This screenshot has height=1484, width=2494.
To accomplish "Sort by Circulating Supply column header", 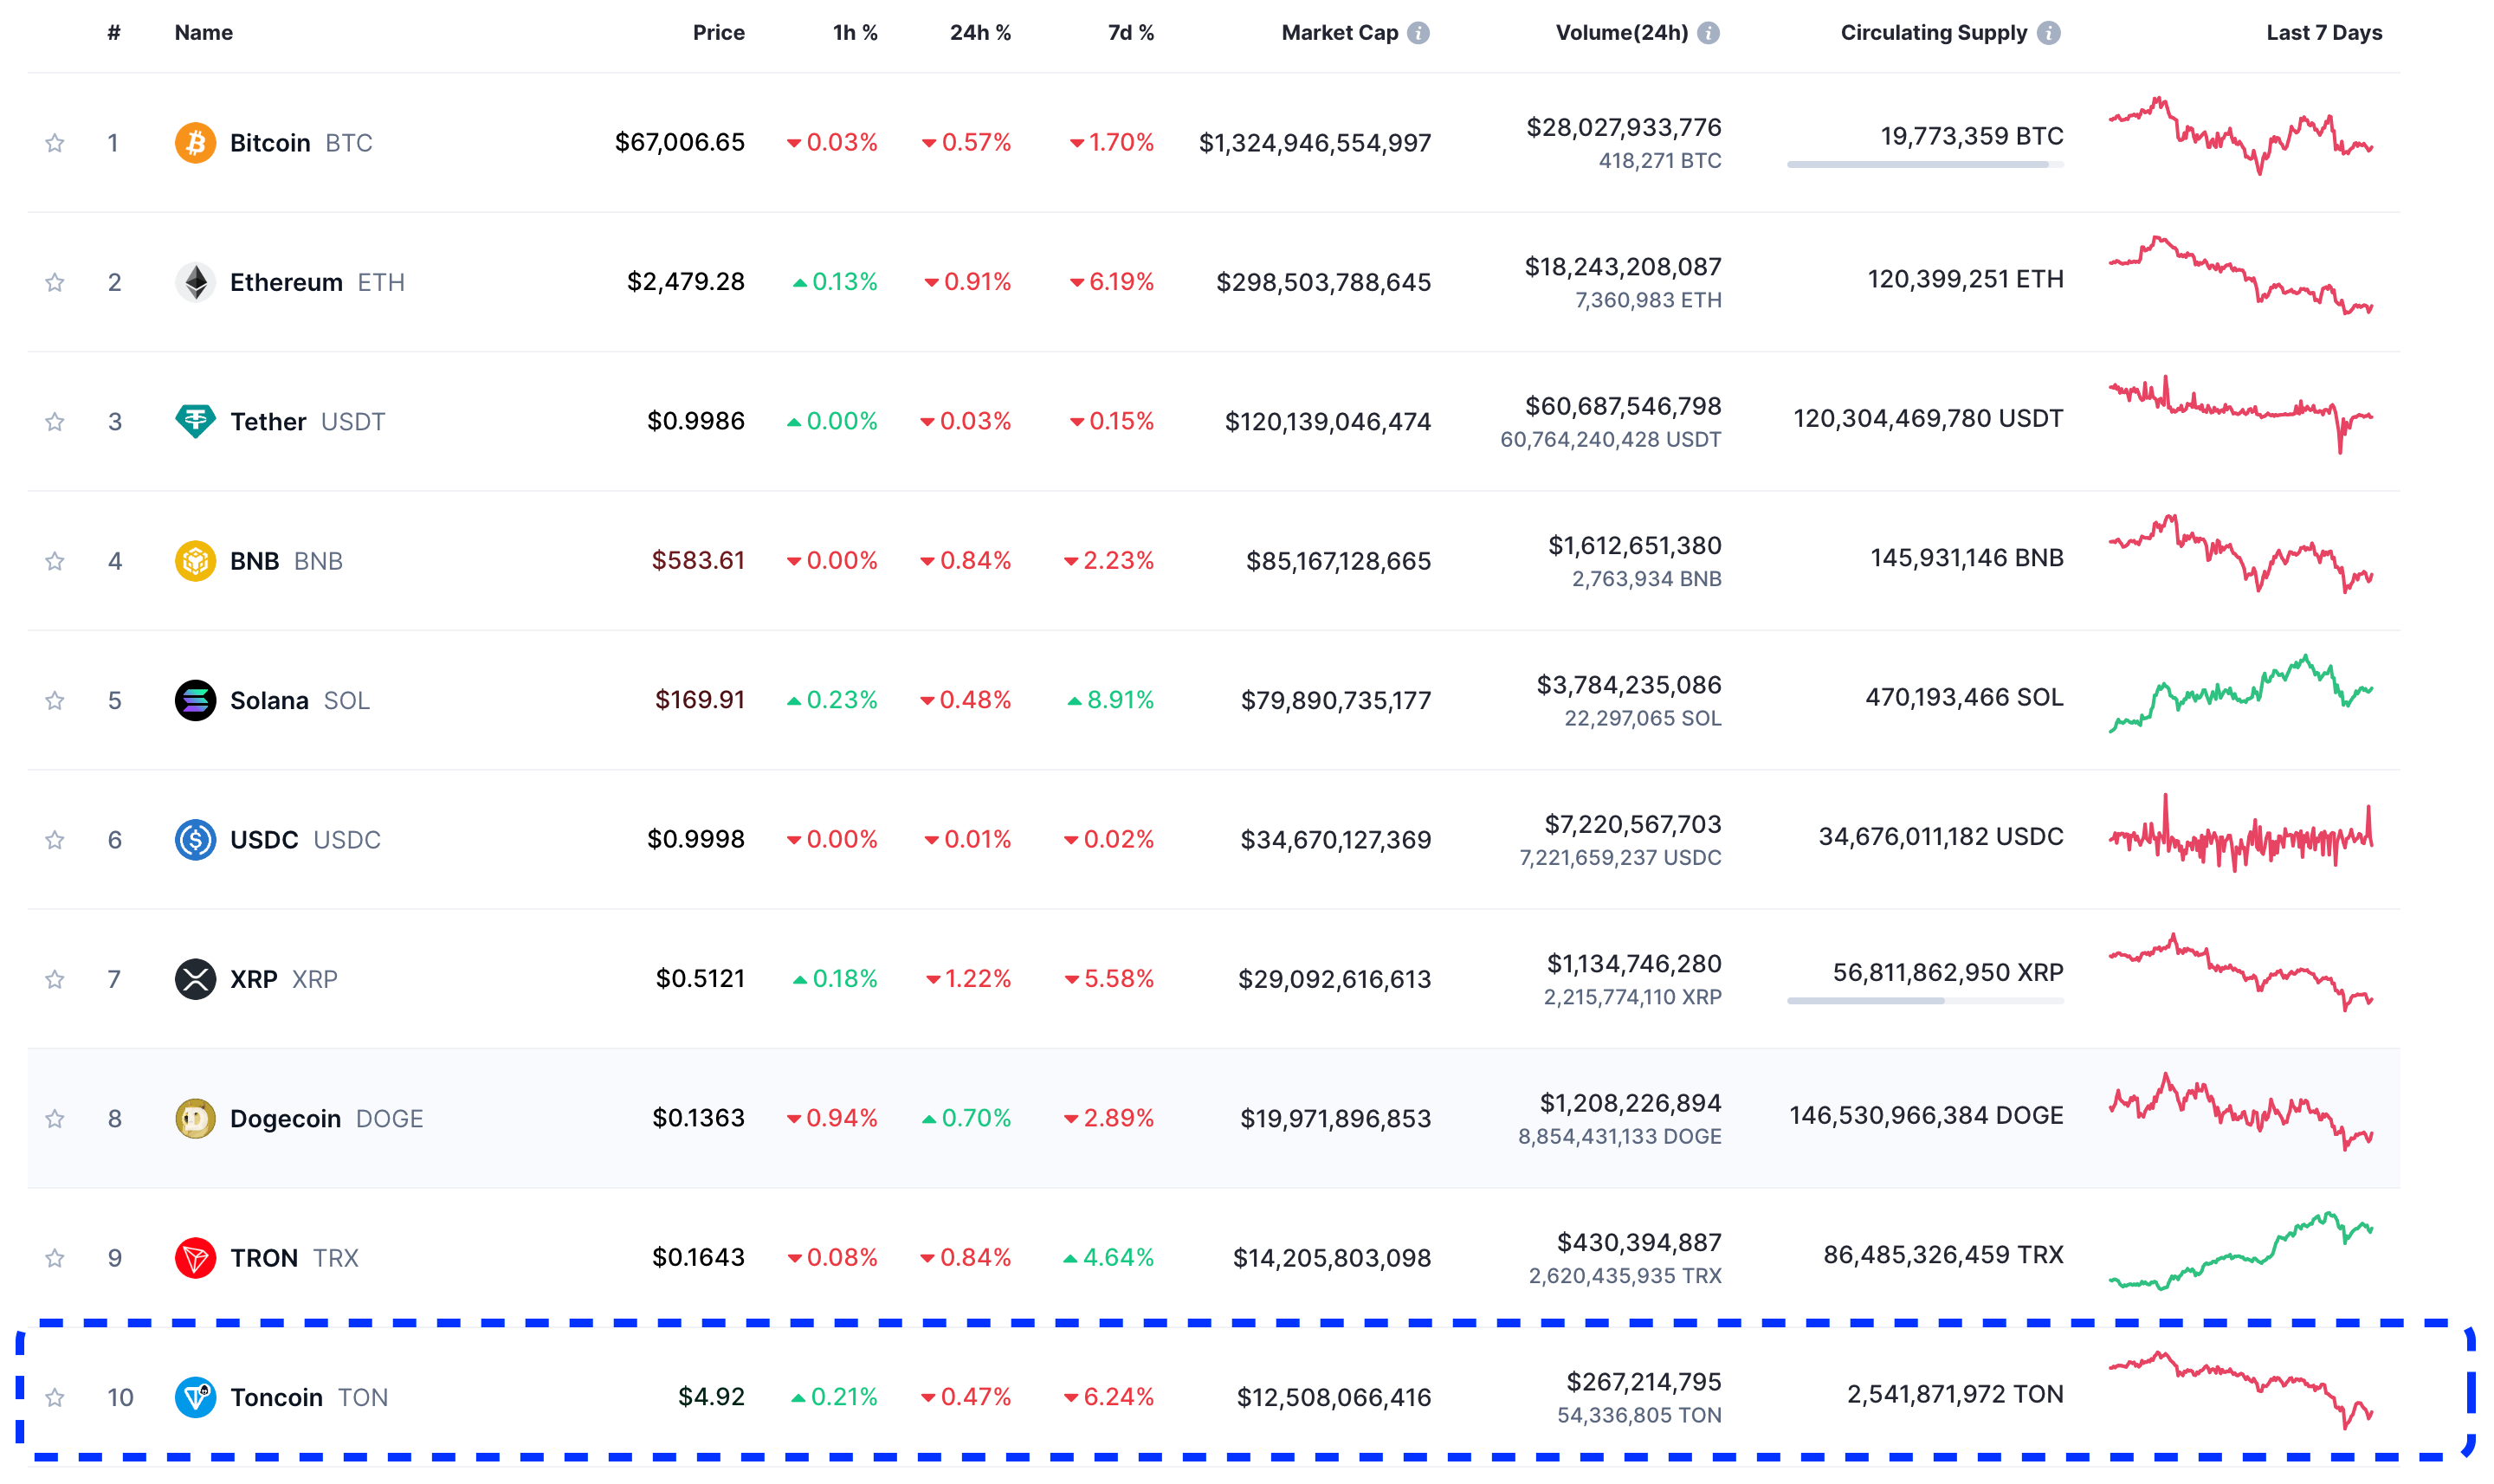I will coord(1933,33).
